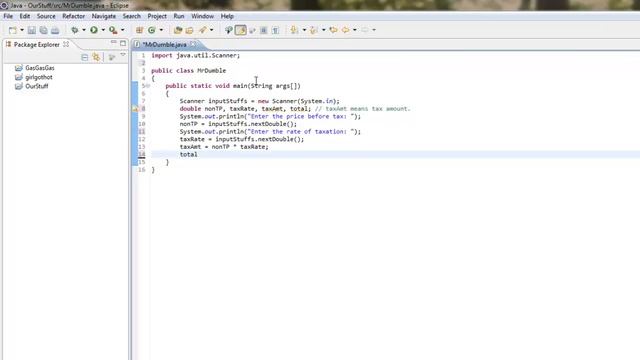Click 'import java.util.Scanner;' on line 1

(x=196, y=56)
